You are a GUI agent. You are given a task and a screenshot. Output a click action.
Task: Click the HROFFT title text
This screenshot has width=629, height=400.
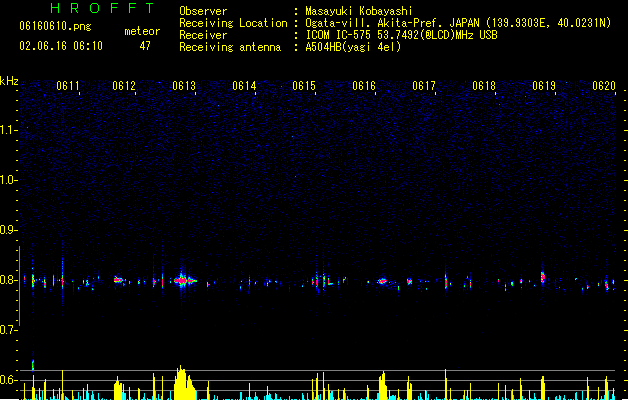coord(103,8)
